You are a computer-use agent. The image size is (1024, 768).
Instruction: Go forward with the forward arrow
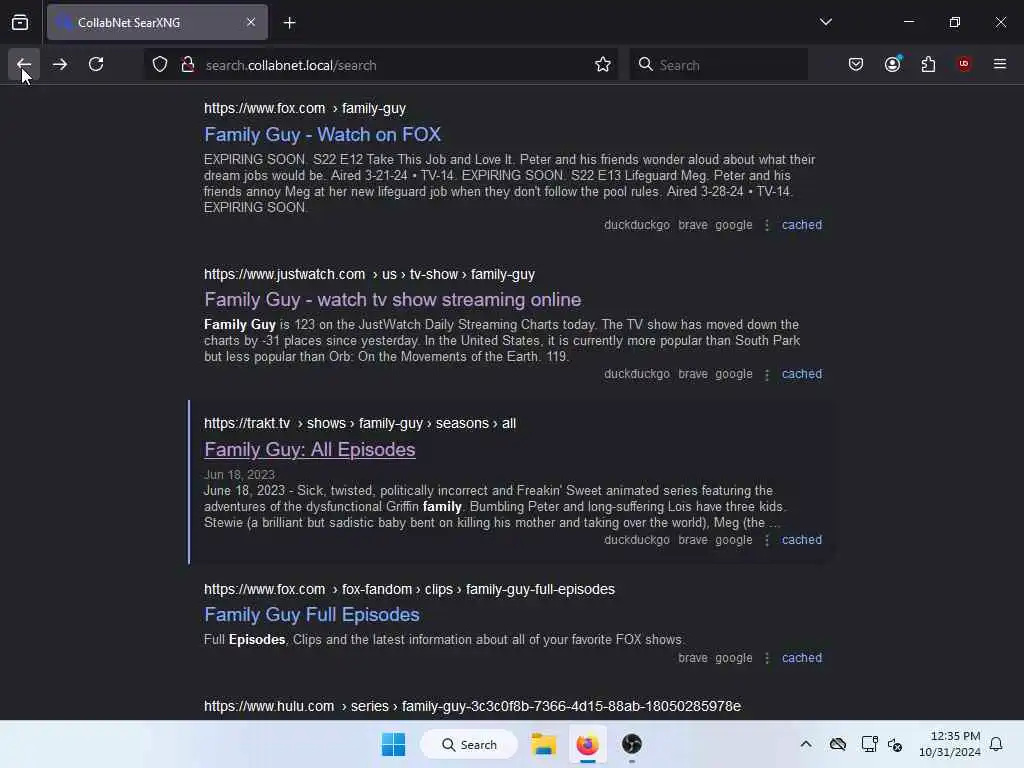click(59, 65)
